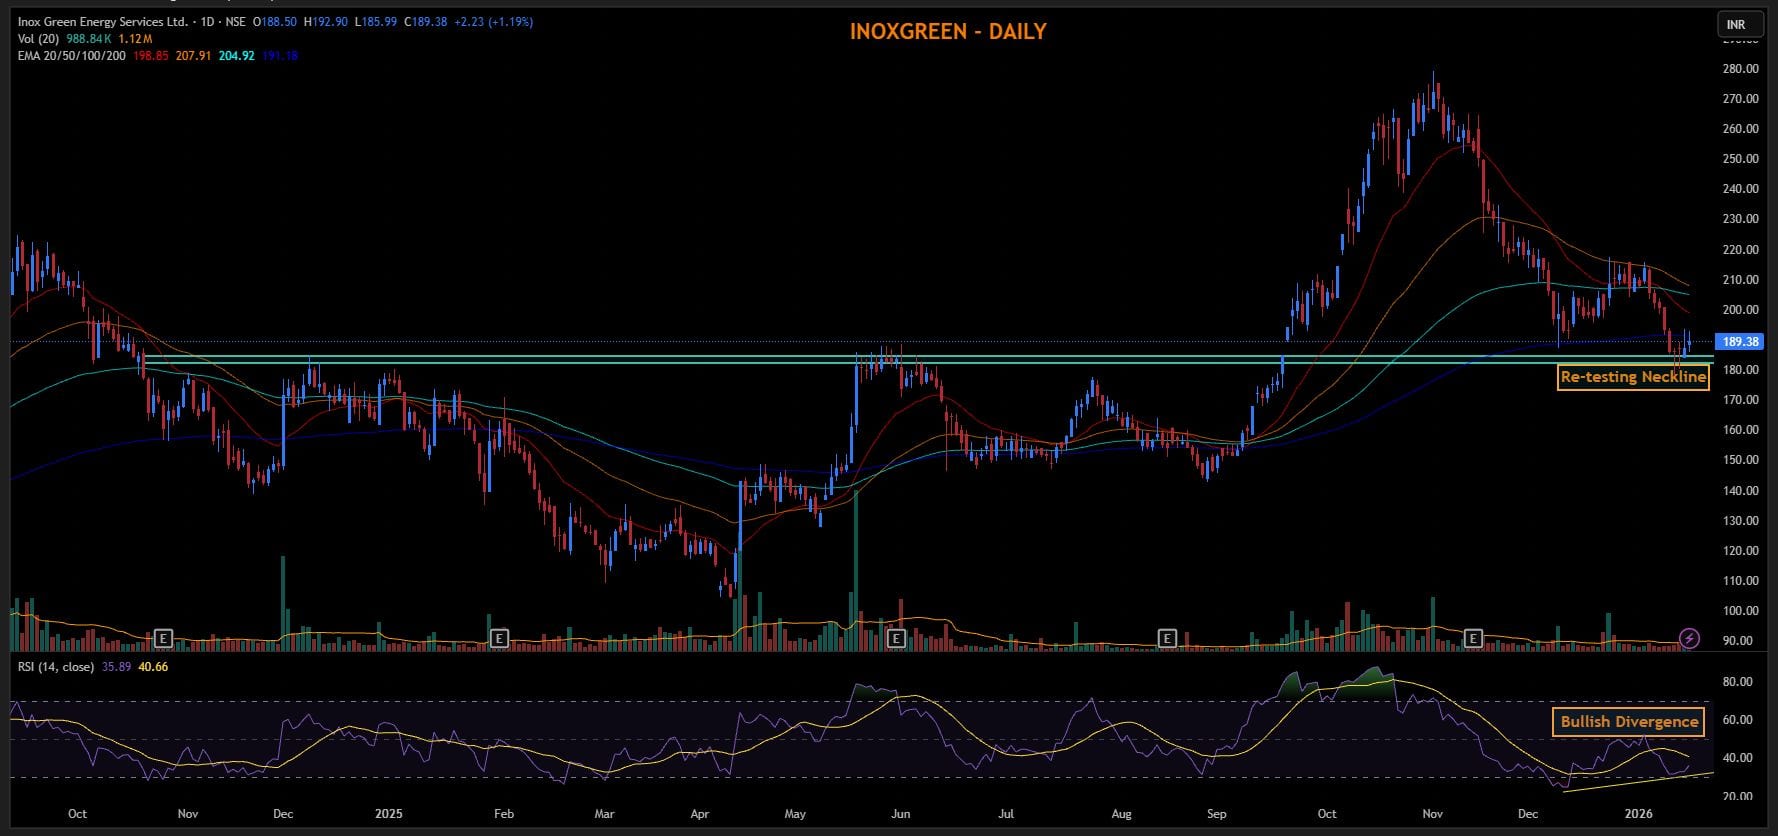Select the Re-testing Neckline text annotation
The width and height of the screenshot is (1778, 836).
pyautogui.click(x=1633, y=377)
